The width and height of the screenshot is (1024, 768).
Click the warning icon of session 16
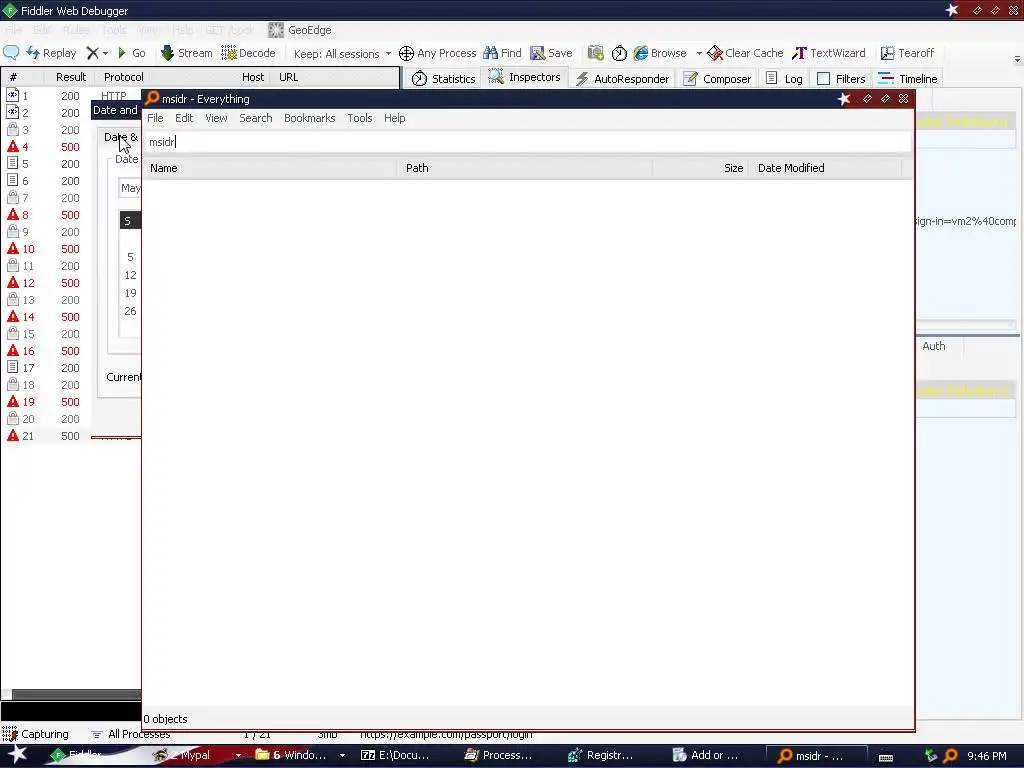tap(12, 350)
